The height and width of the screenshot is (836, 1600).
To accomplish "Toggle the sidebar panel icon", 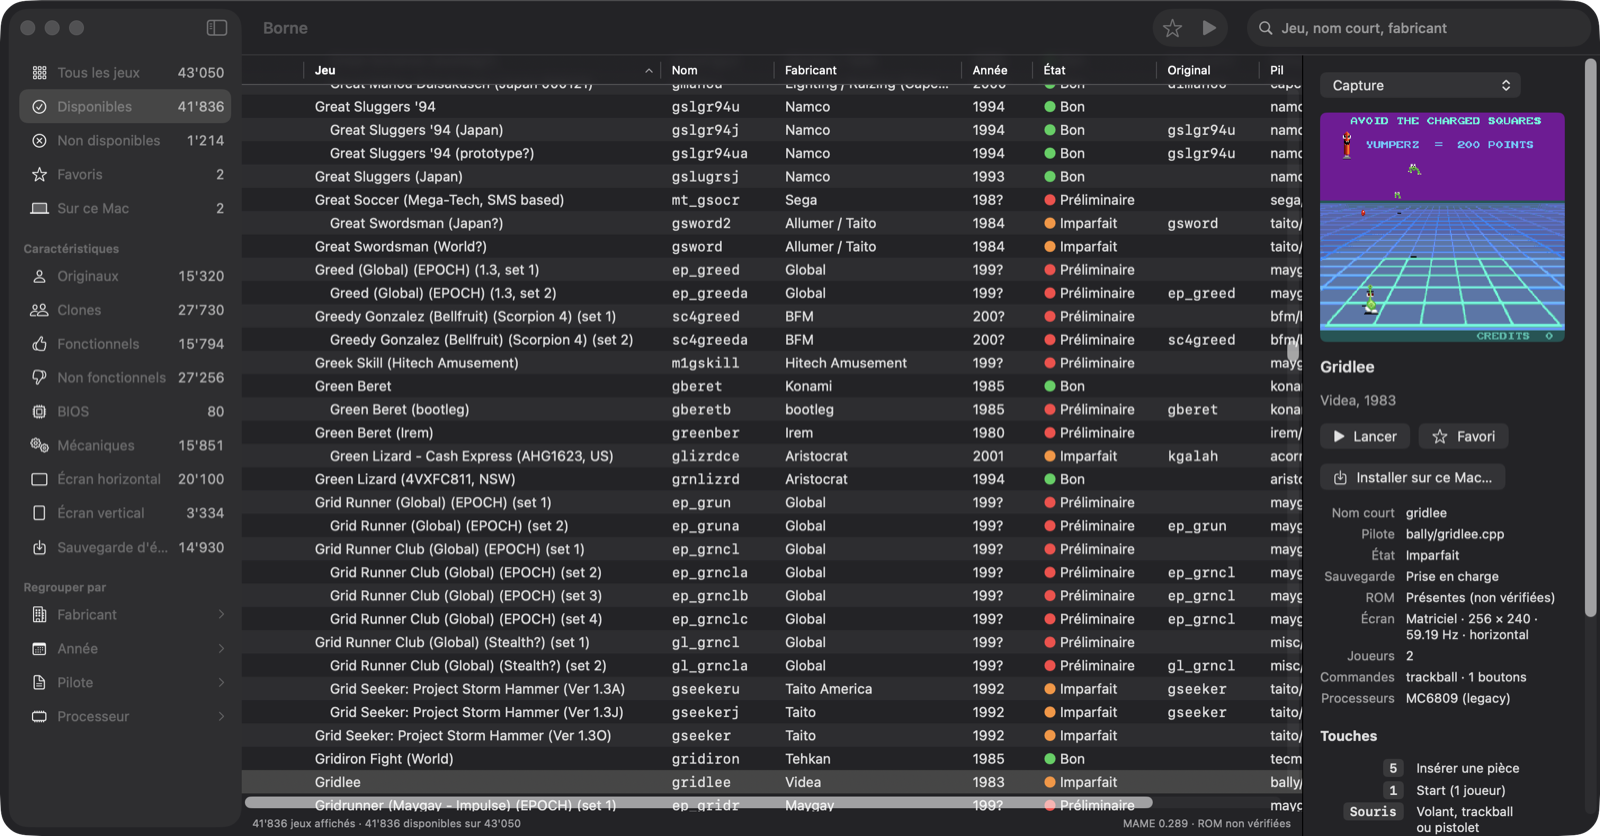I will tap(217, 28).
